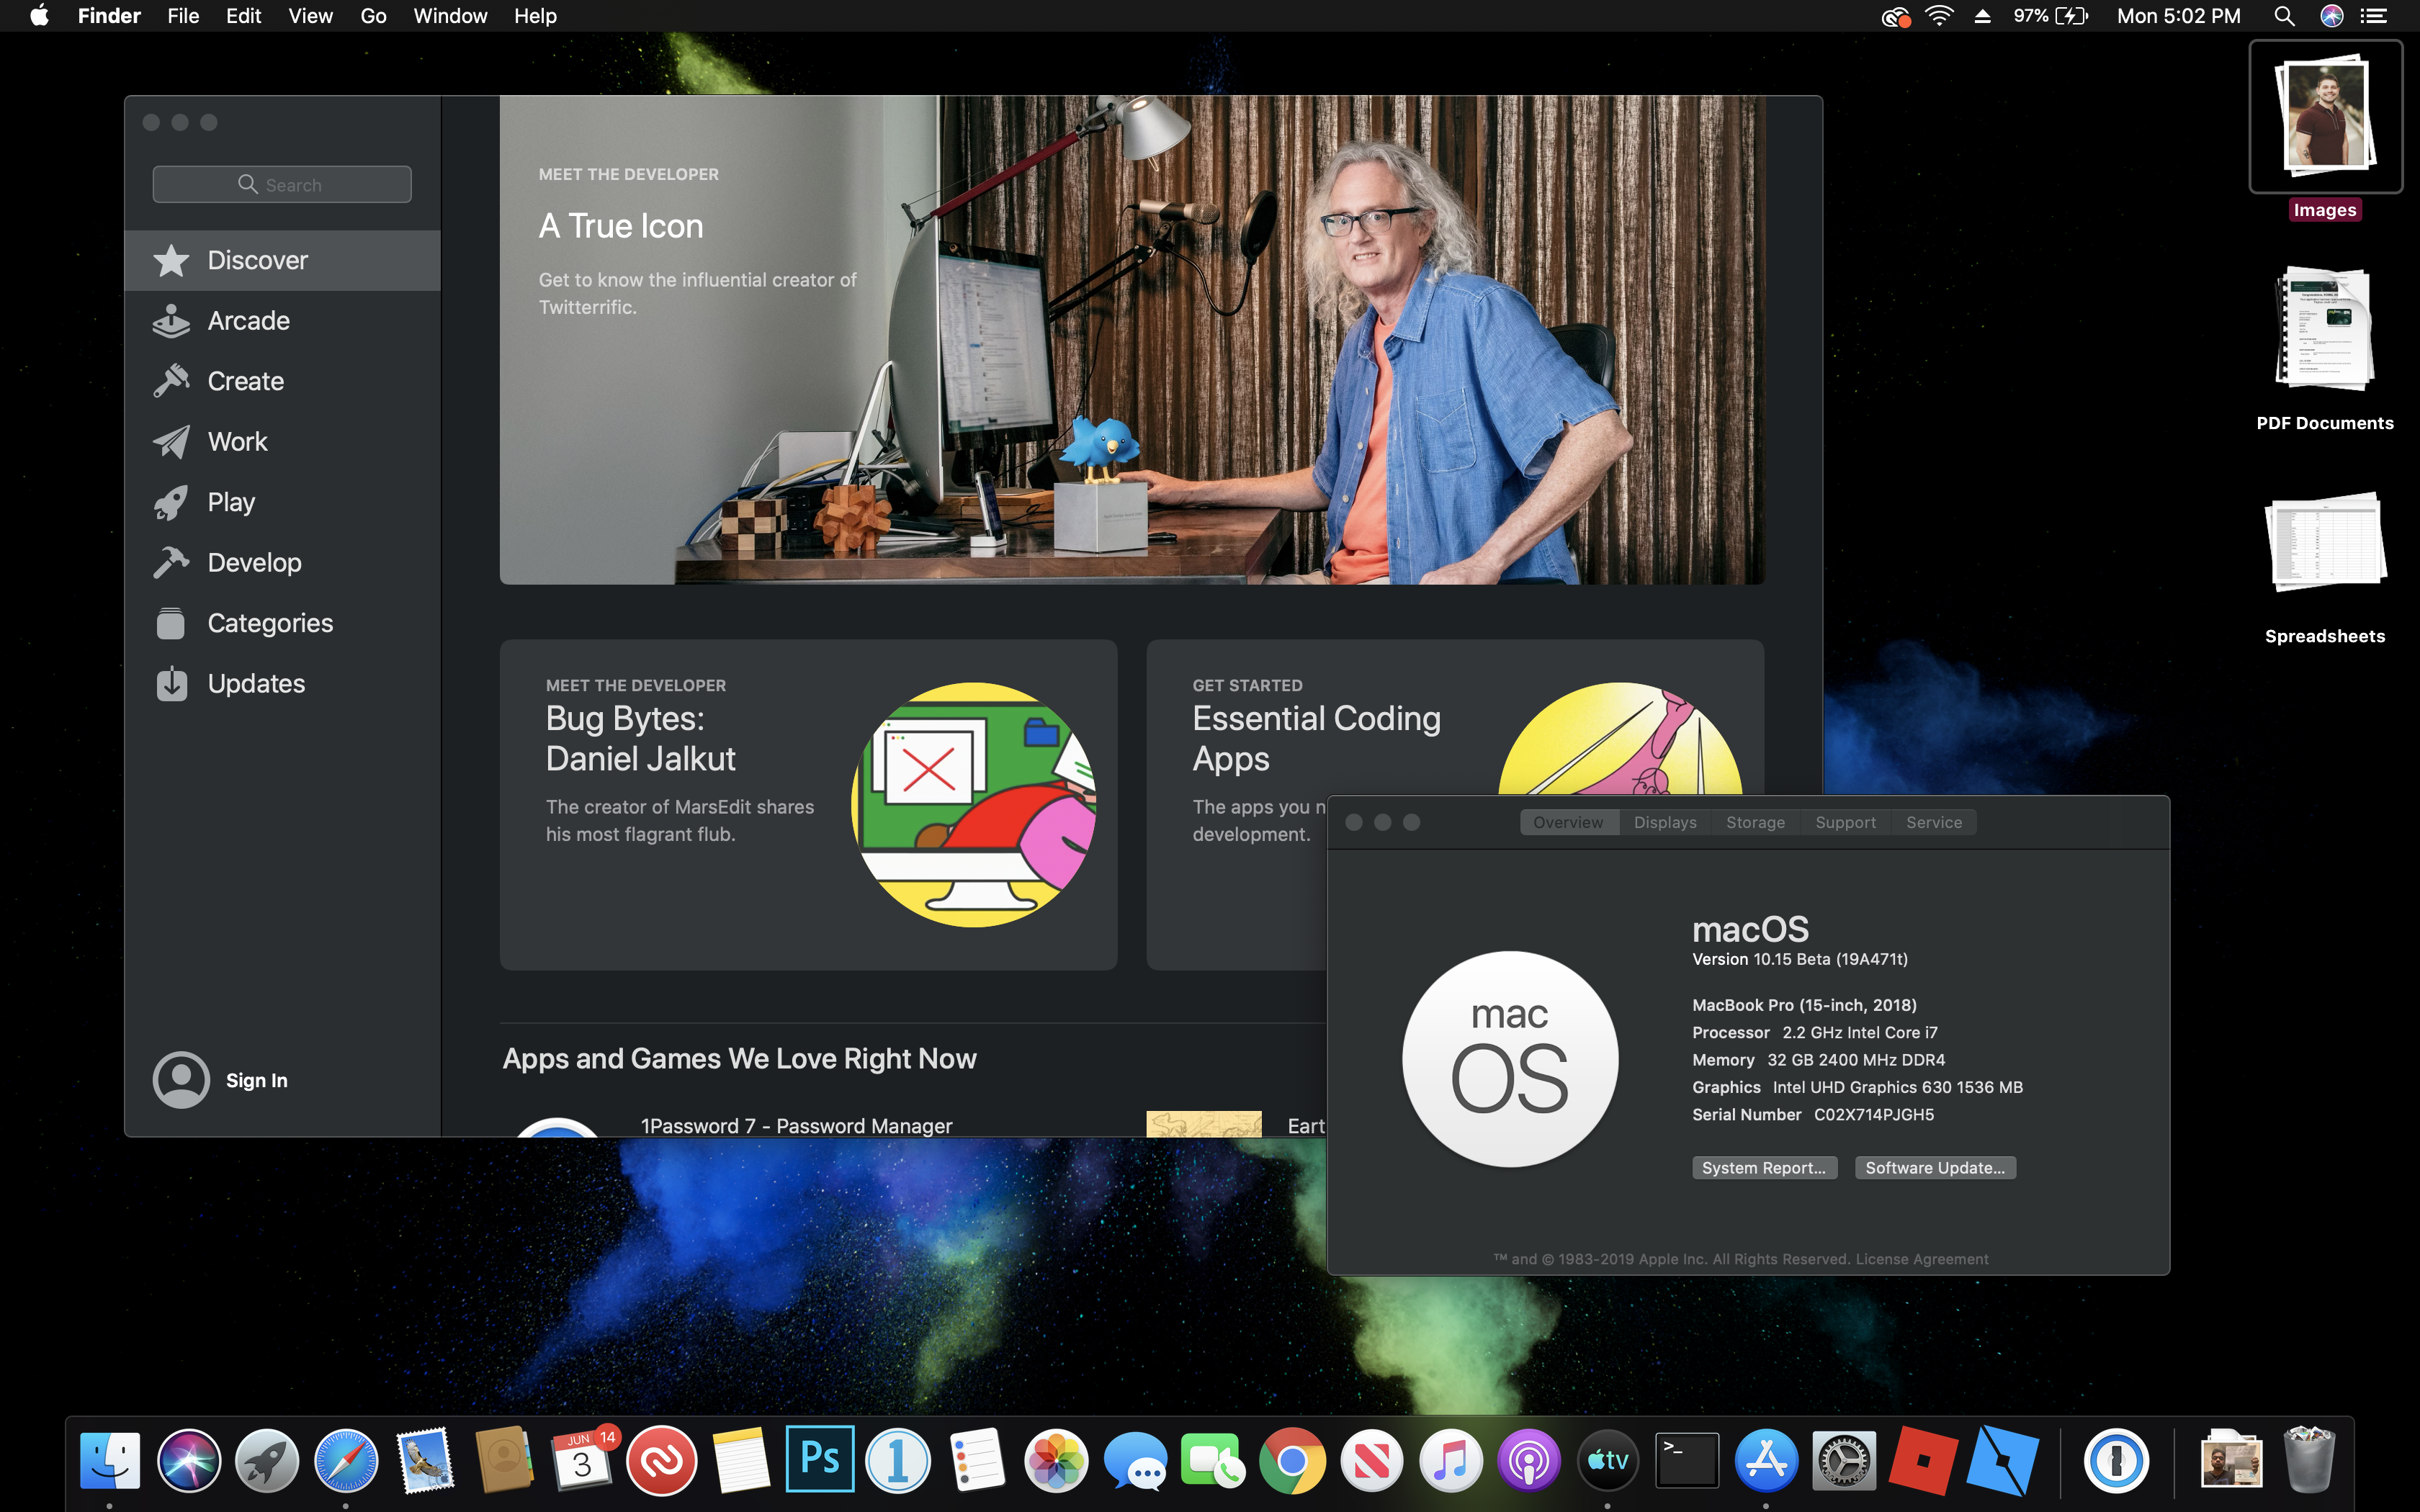The image size is (2420, 1512).
Task: Open Finder from the Dock
Action: [110, 1460]
